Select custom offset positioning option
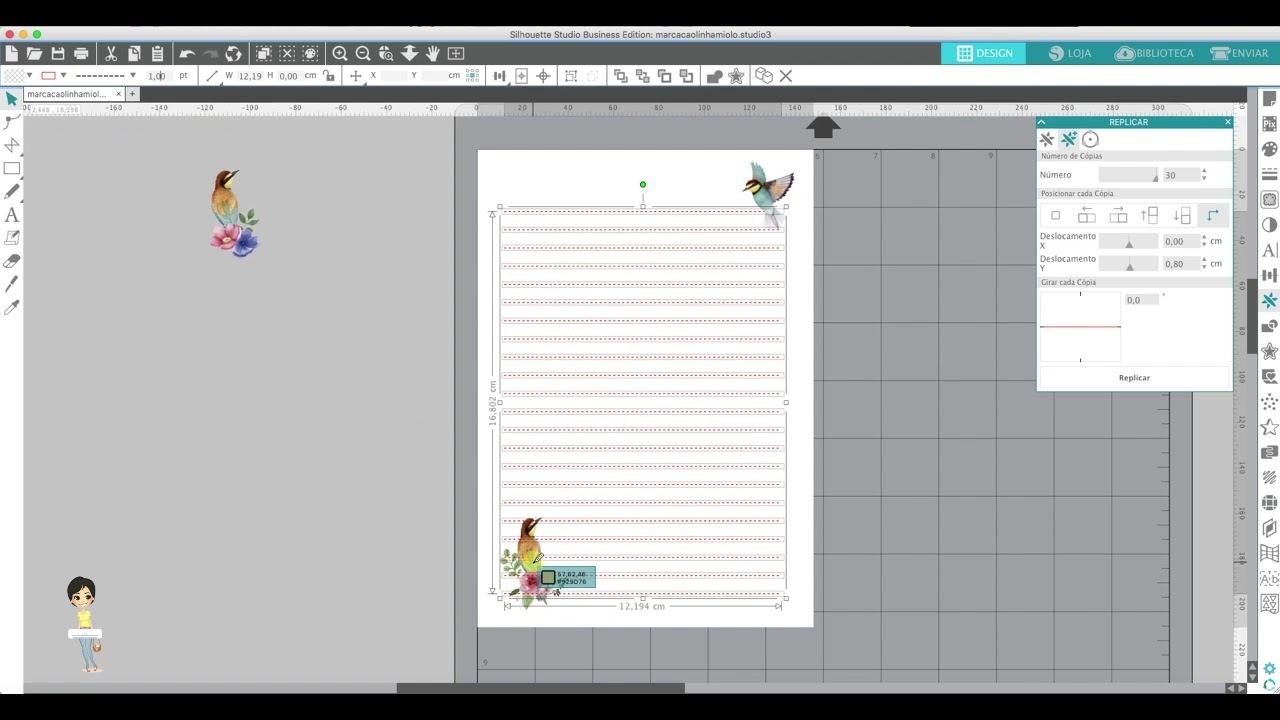The height and width of the screenshot is (720, 1280). click(x=1213, y=215)
